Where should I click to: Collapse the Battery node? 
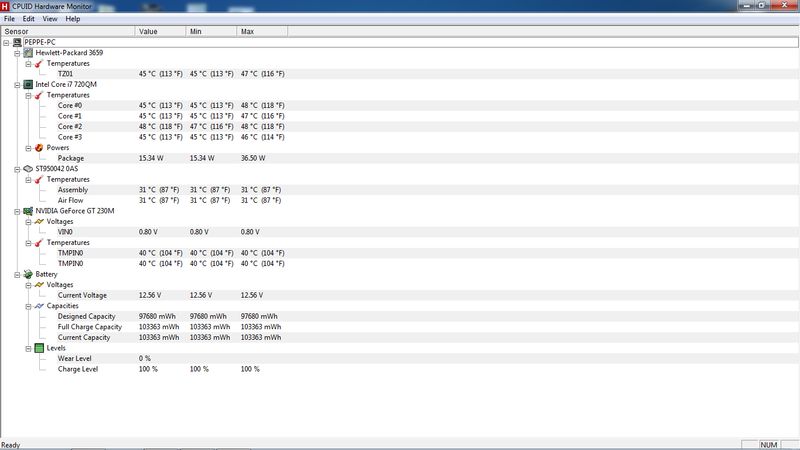pos(17,274)
